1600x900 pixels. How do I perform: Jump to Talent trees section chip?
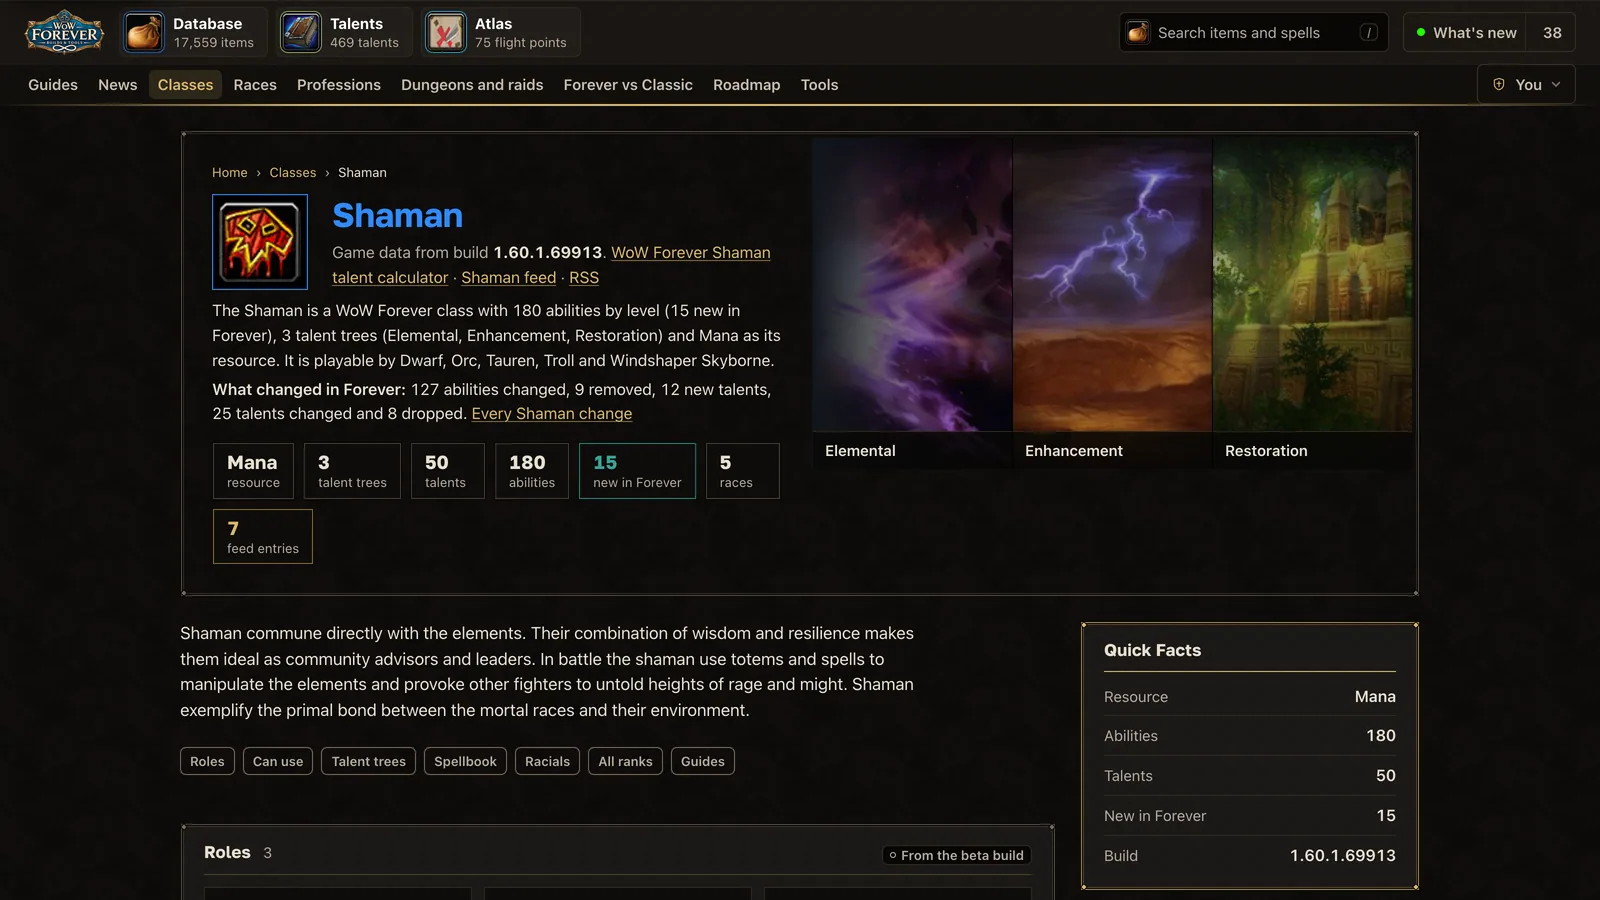(x=369, y=762)
